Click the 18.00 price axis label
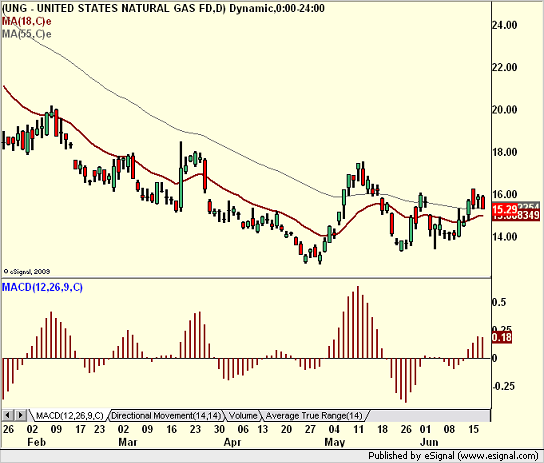 pyautogui.click(x=504, y=152)
